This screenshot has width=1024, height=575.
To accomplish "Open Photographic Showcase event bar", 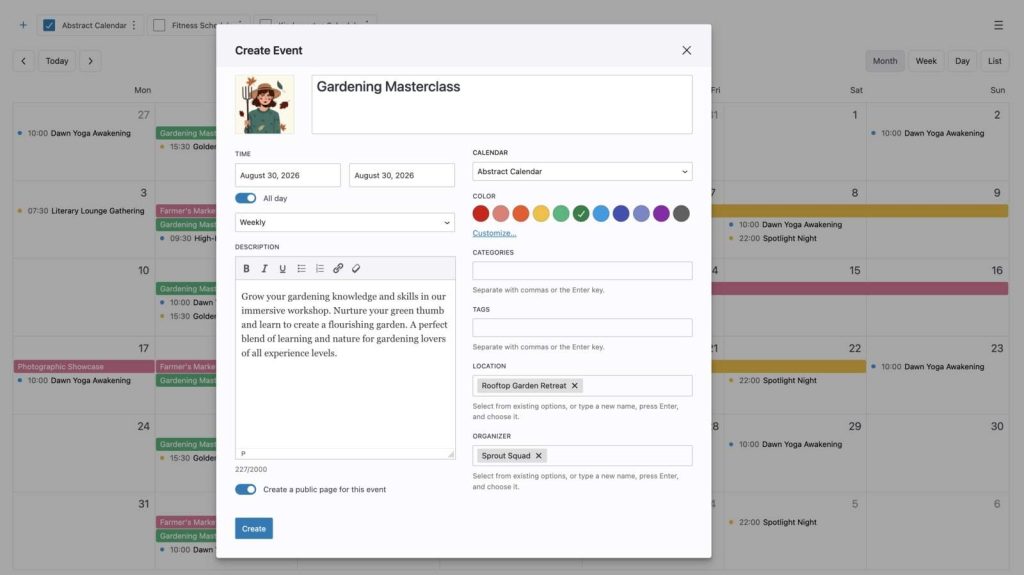I will (x=84, y=367).
